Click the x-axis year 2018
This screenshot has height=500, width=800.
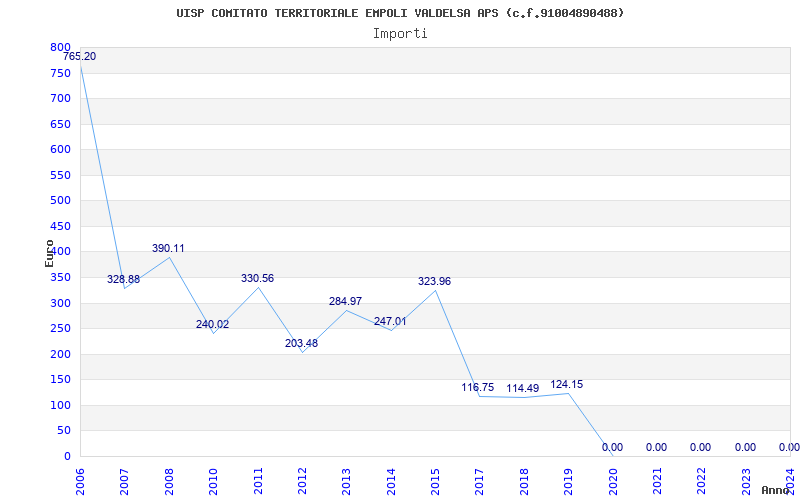pos(524,482)
